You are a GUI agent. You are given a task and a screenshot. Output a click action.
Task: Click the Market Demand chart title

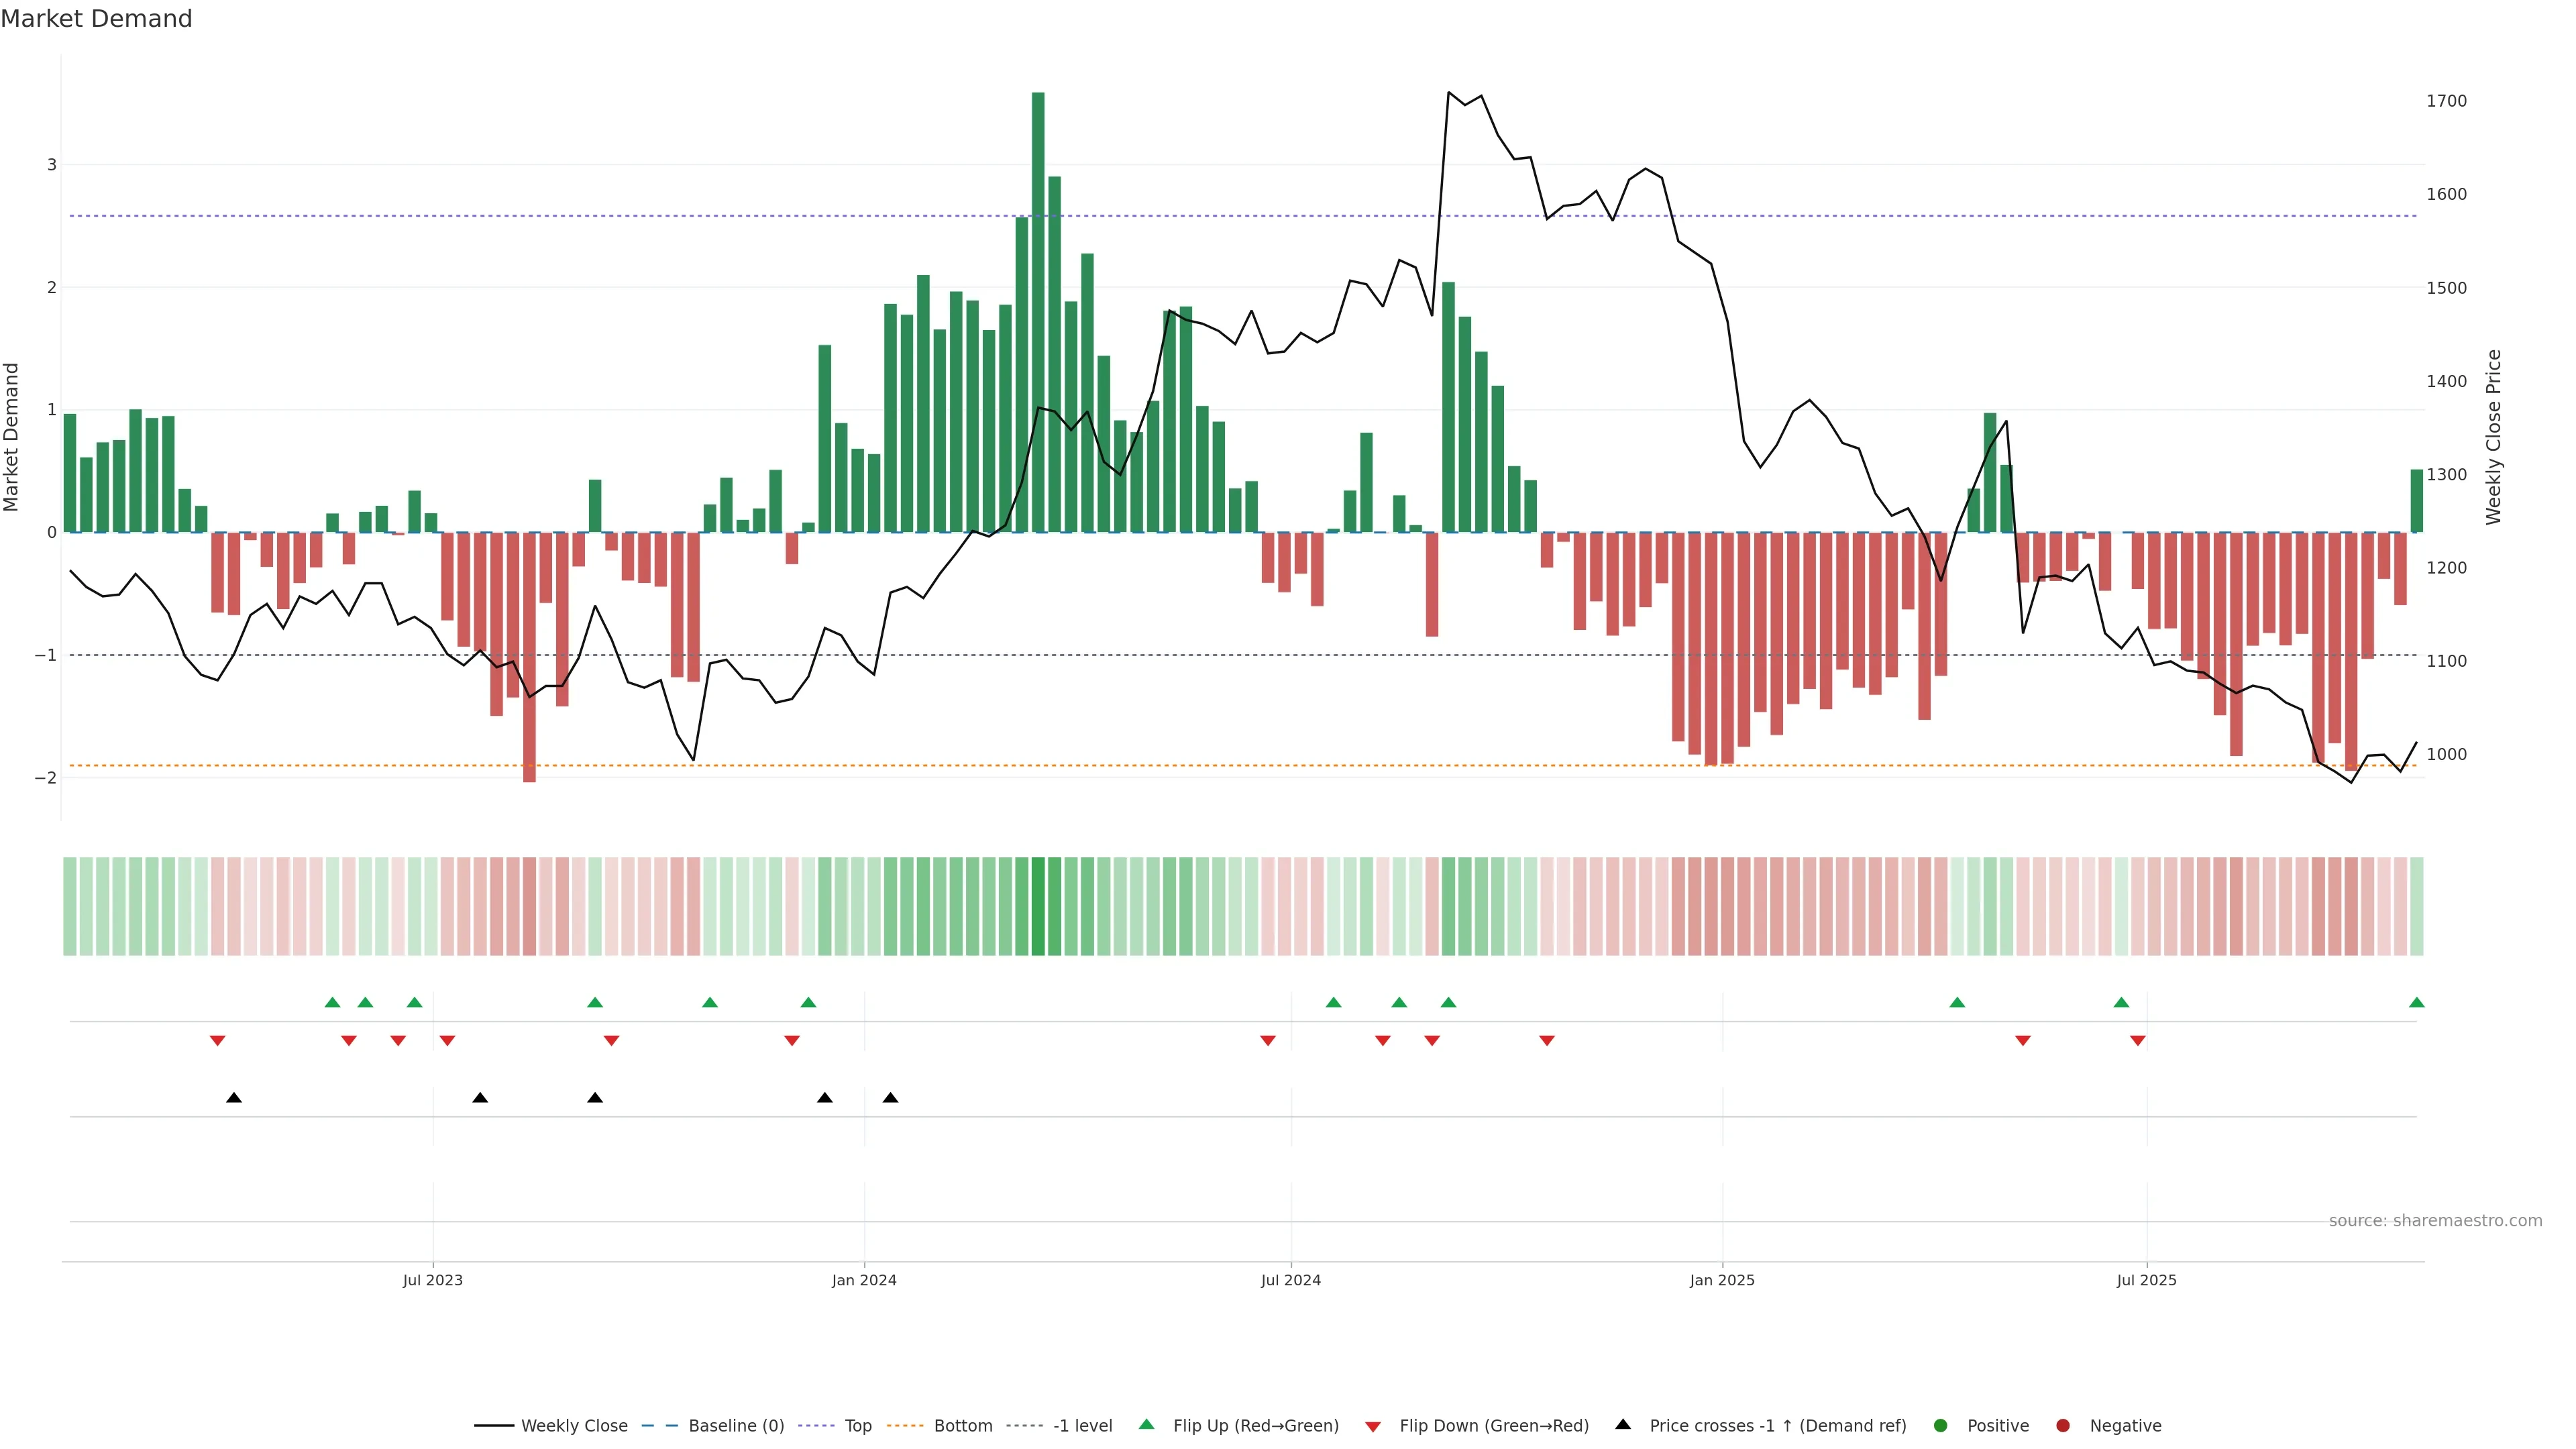tap(96, 19)
